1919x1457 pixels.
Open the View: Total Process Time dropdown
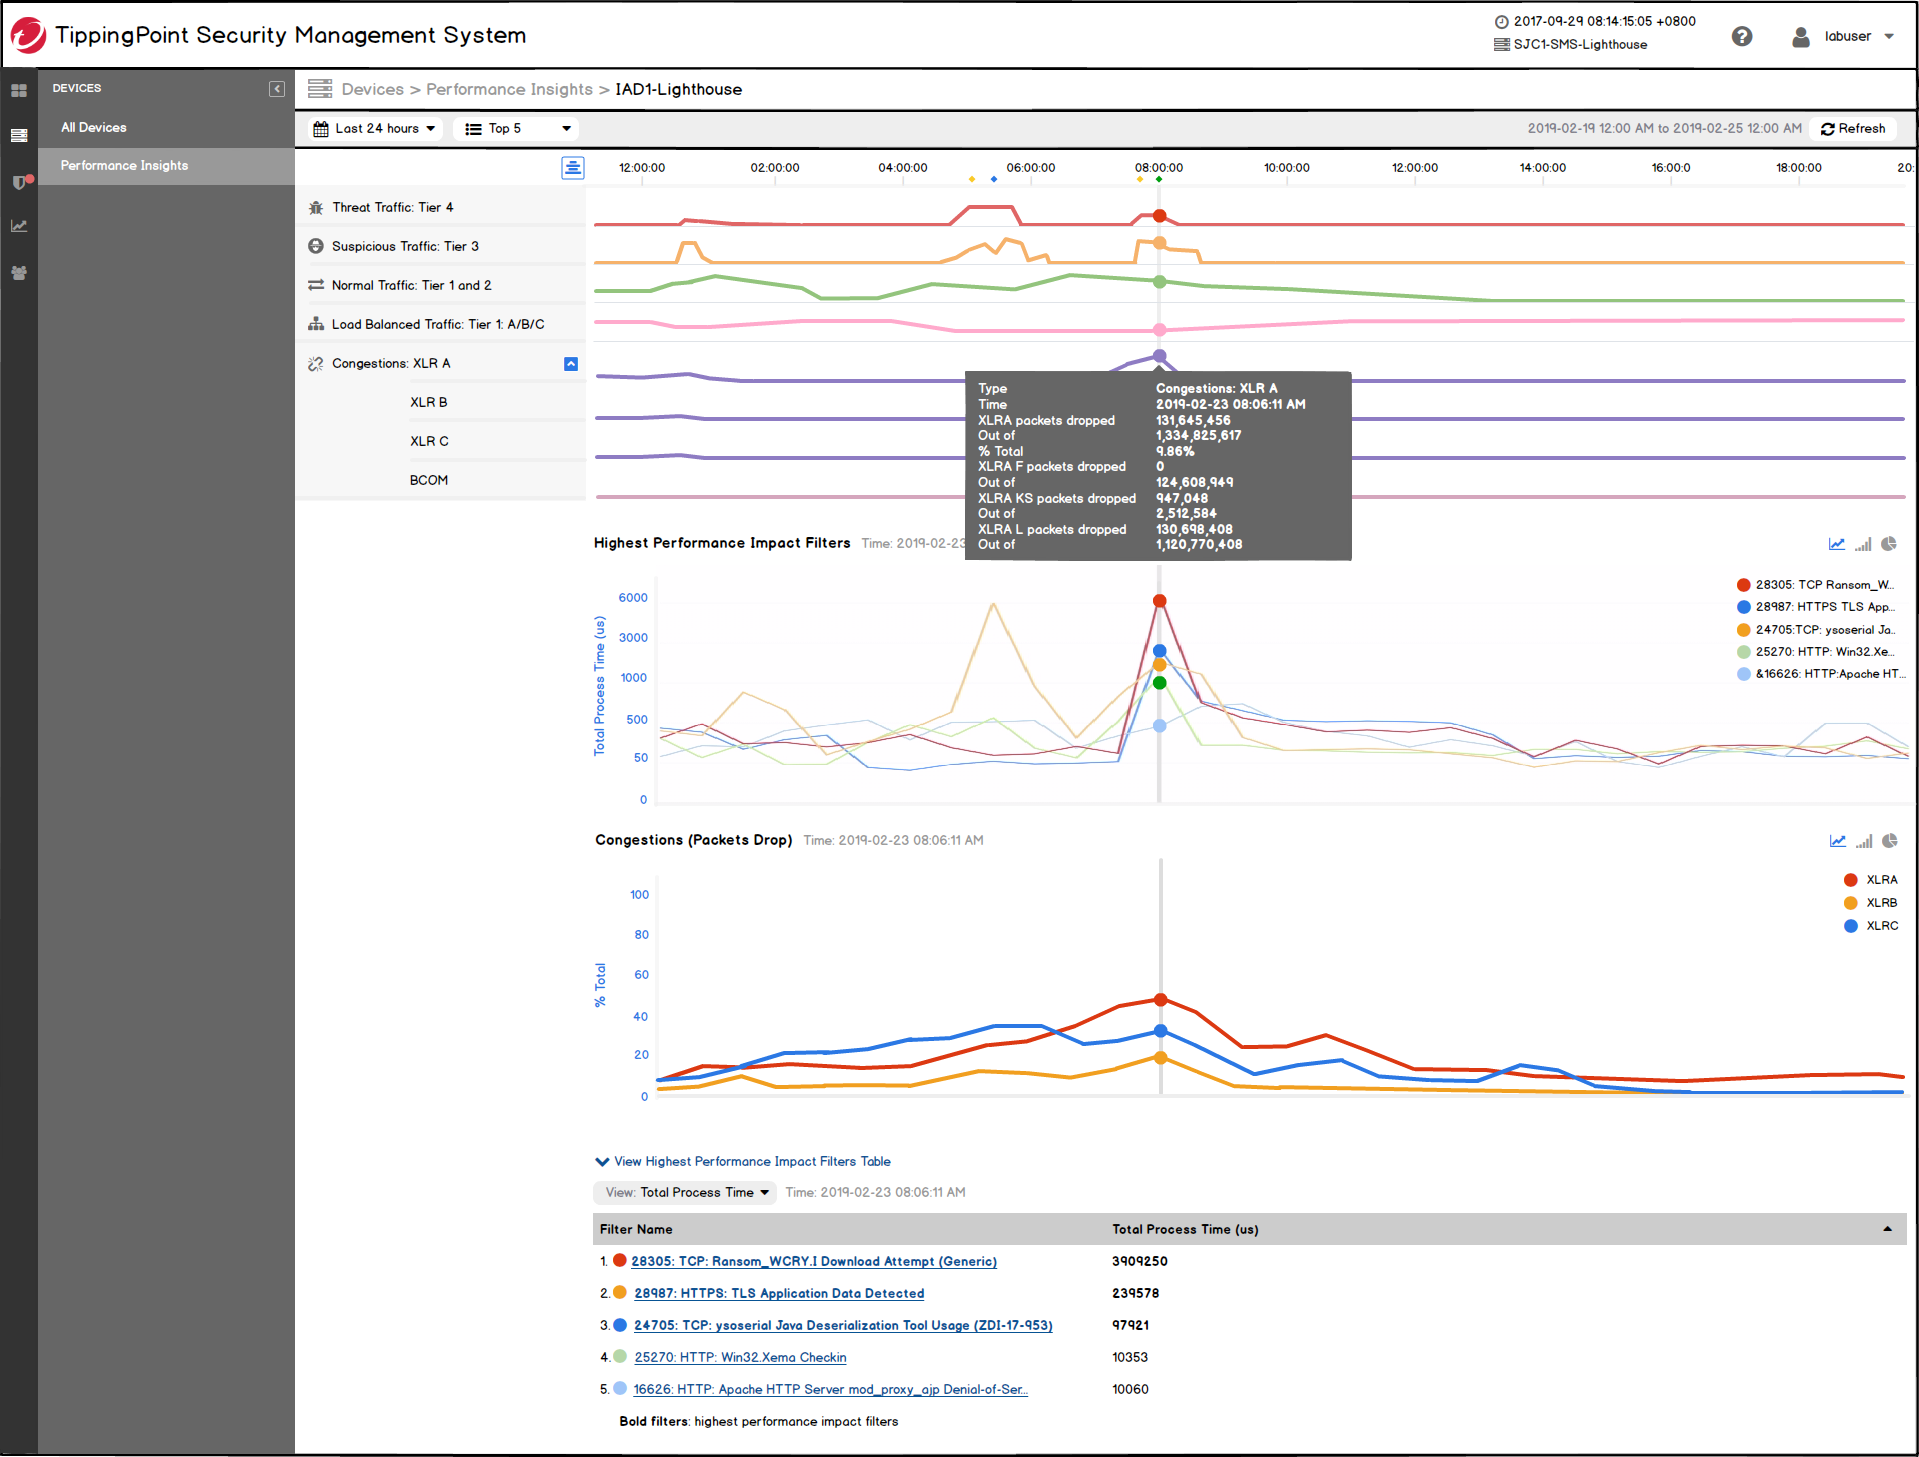point(686,1193)
